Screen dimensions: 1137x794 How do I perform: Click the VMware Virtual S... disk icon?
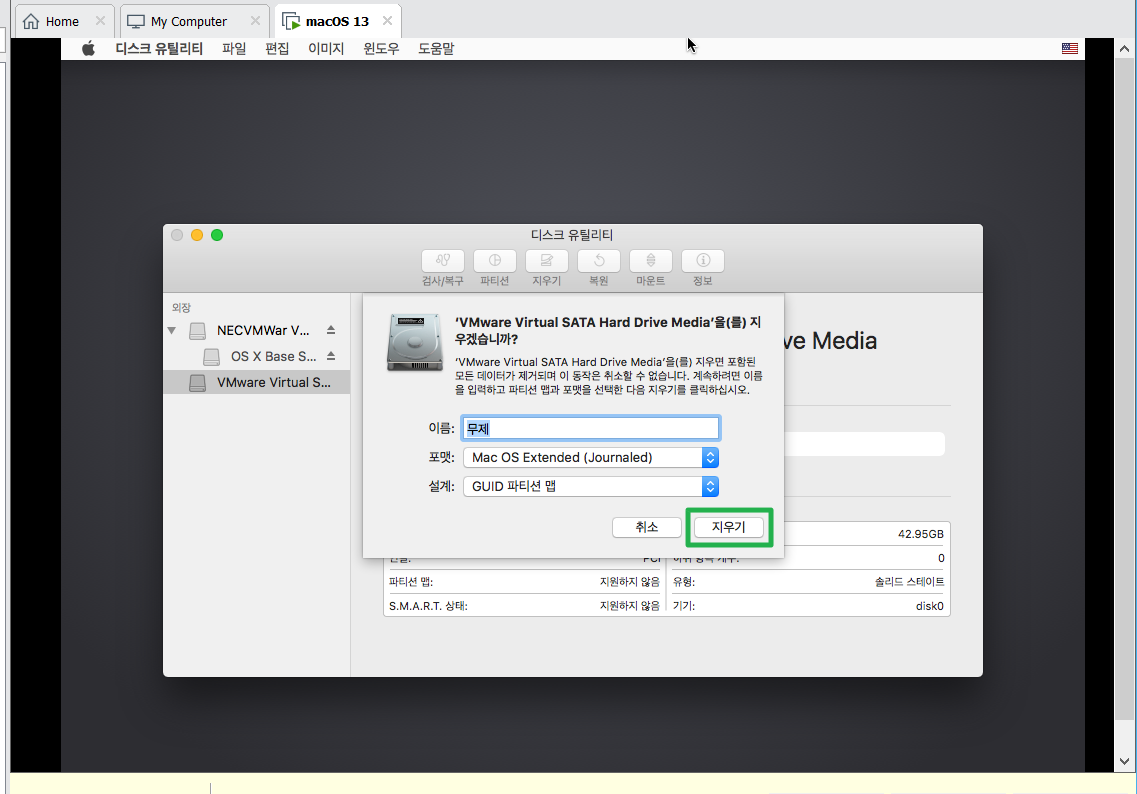[x=197, y=383]
